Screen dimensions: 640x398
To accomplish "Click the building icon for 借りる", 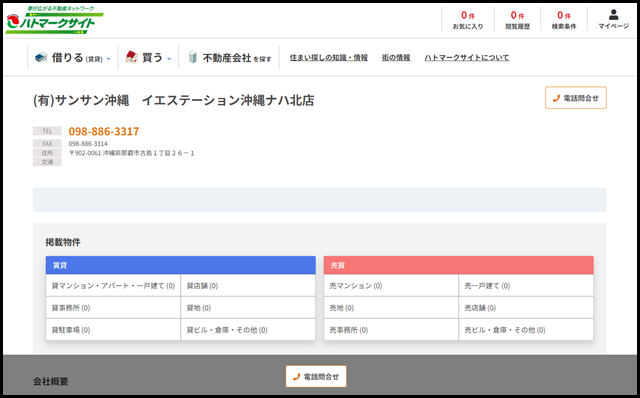I will 41,58.
